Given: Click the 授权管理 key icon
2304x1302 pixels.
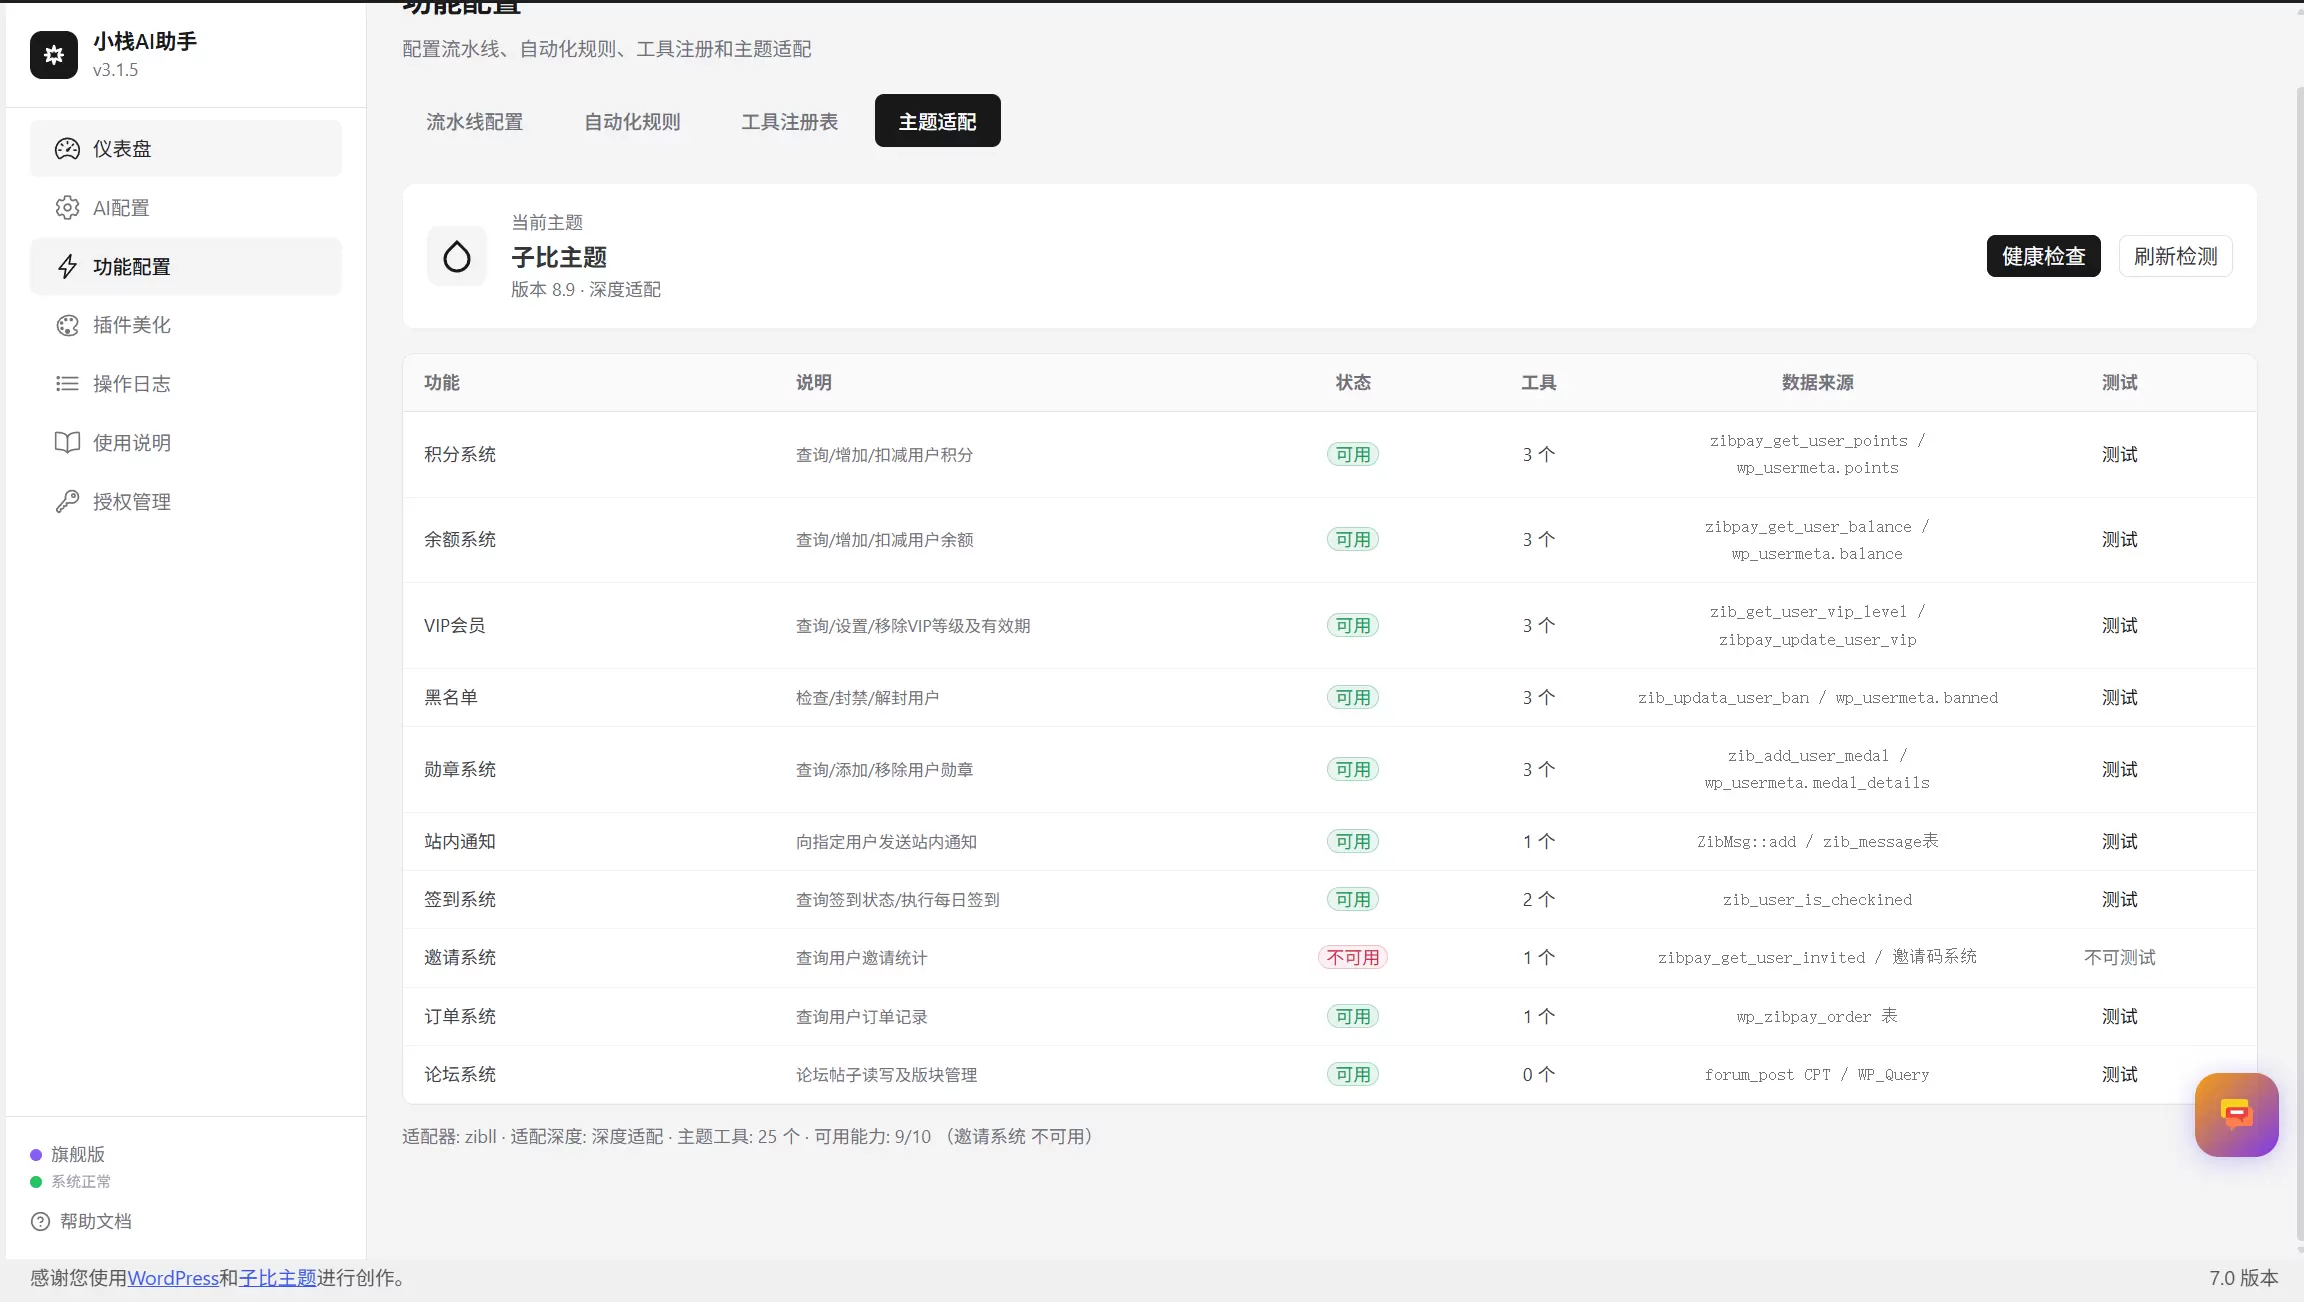Looking at the screenshot, I should coord(67,502).
